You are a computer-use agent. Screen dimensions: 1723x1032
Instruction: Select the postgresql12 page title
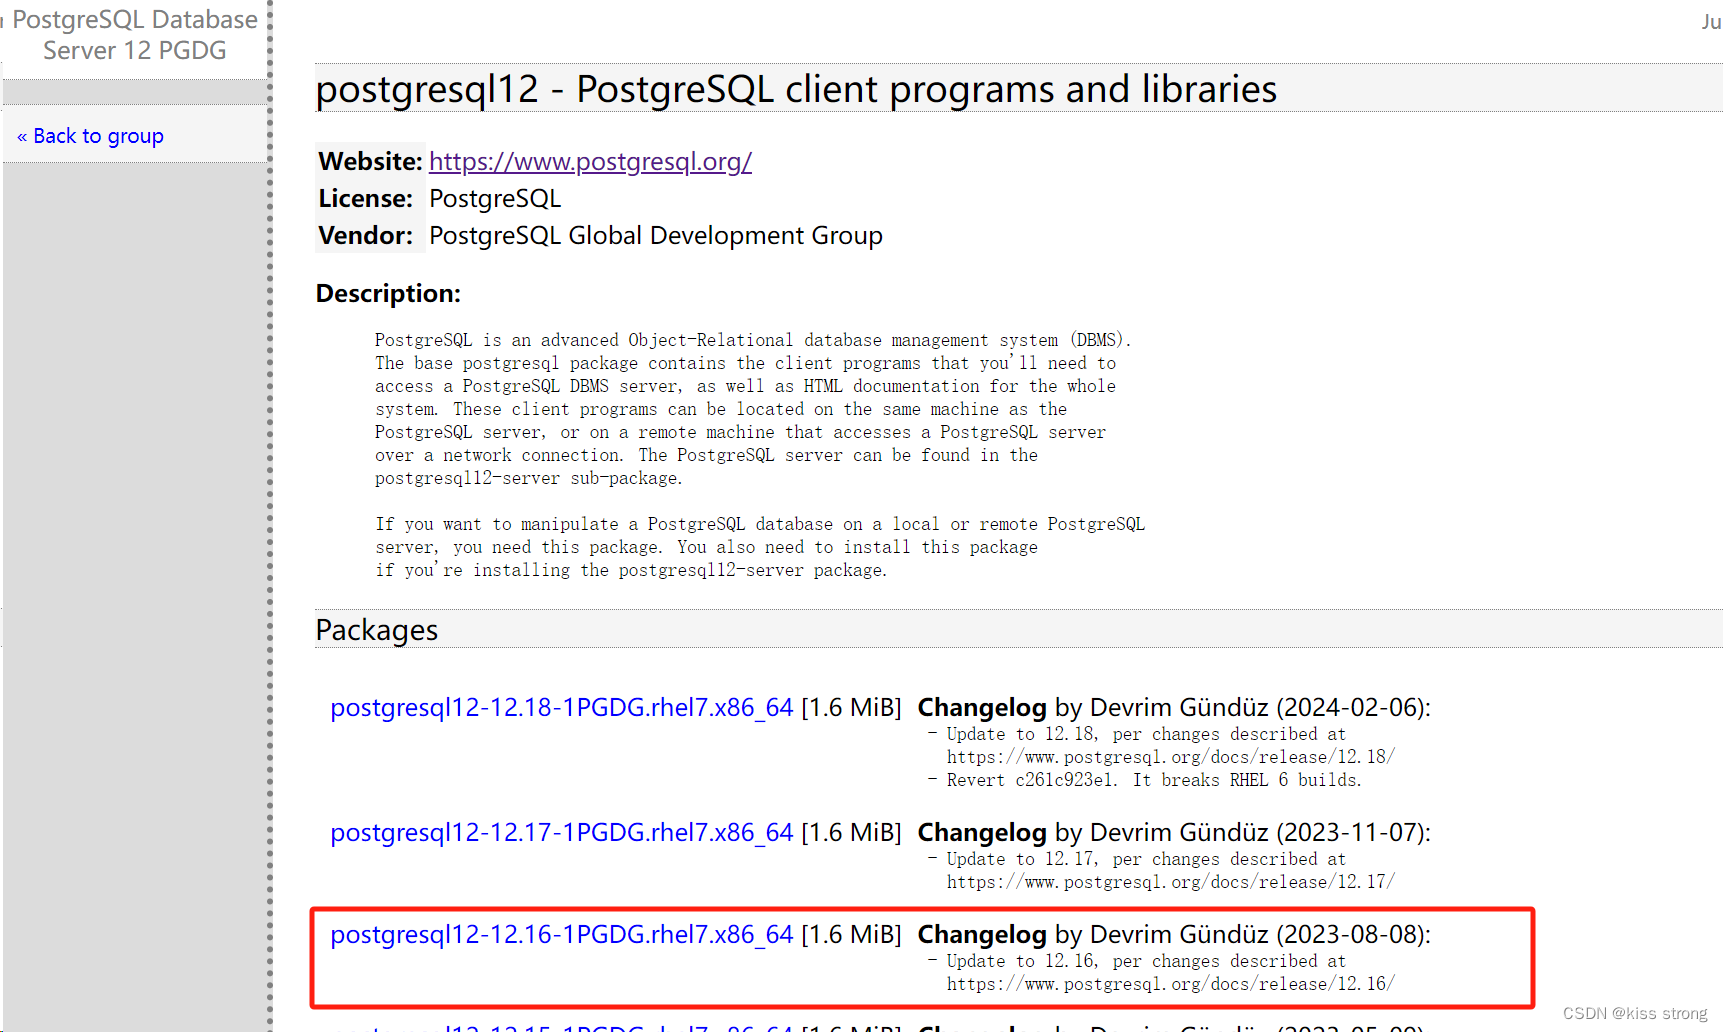pos(796,88)
